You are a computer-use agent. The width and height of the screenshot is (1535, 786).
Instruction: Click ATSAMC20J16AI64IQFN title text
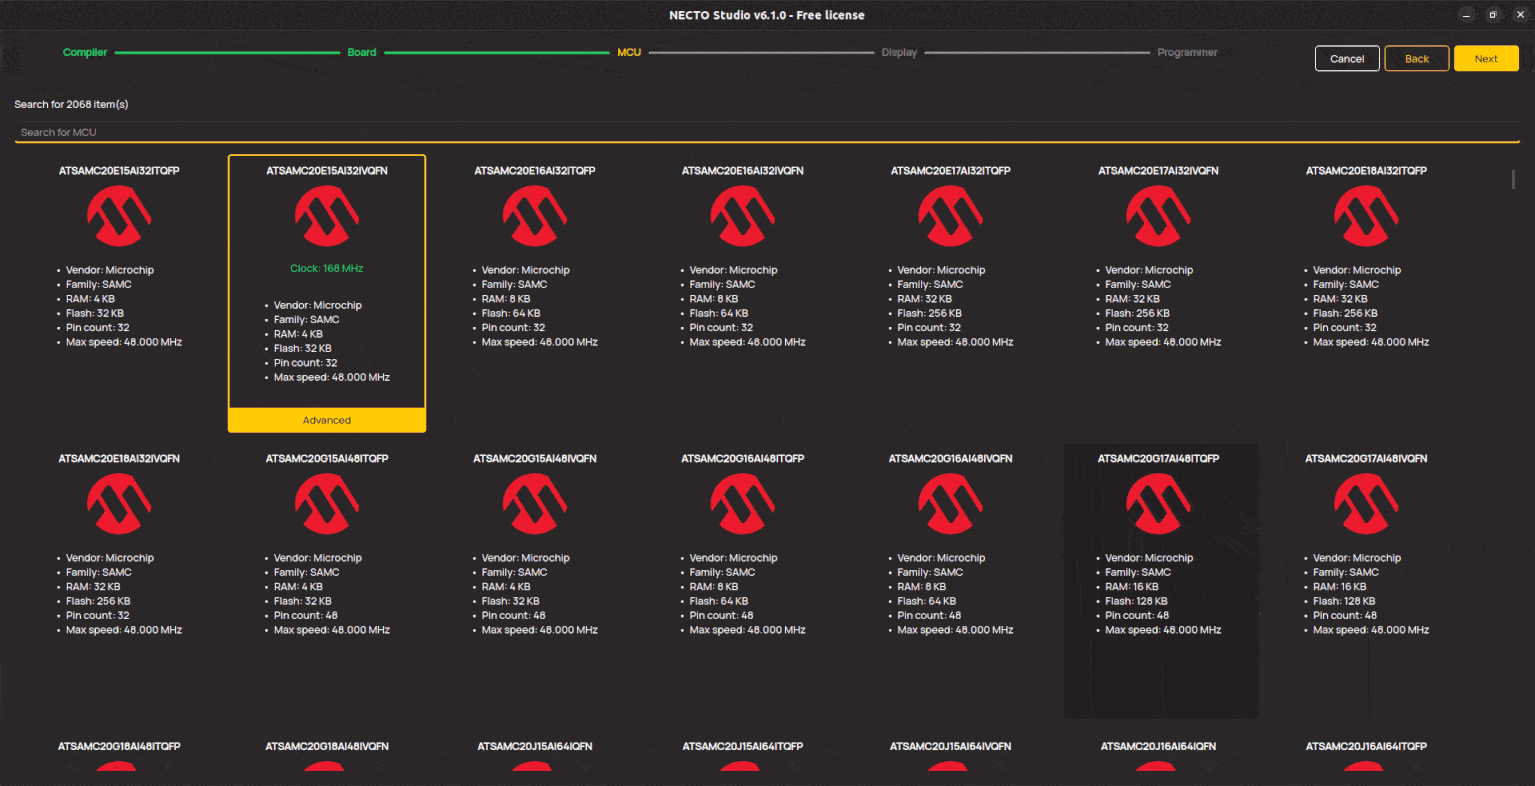[1158, 747]
